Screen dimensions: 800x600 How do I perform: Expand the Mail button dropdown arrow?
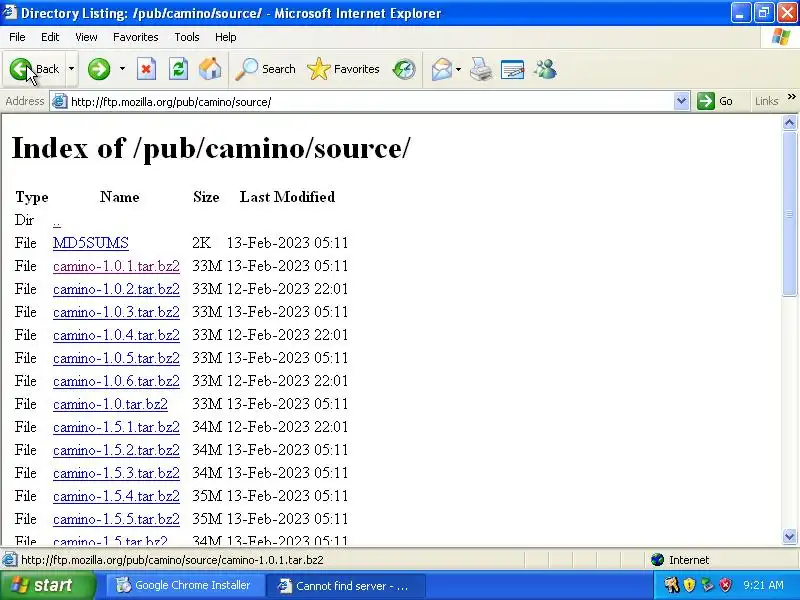(x=458, y=69)
